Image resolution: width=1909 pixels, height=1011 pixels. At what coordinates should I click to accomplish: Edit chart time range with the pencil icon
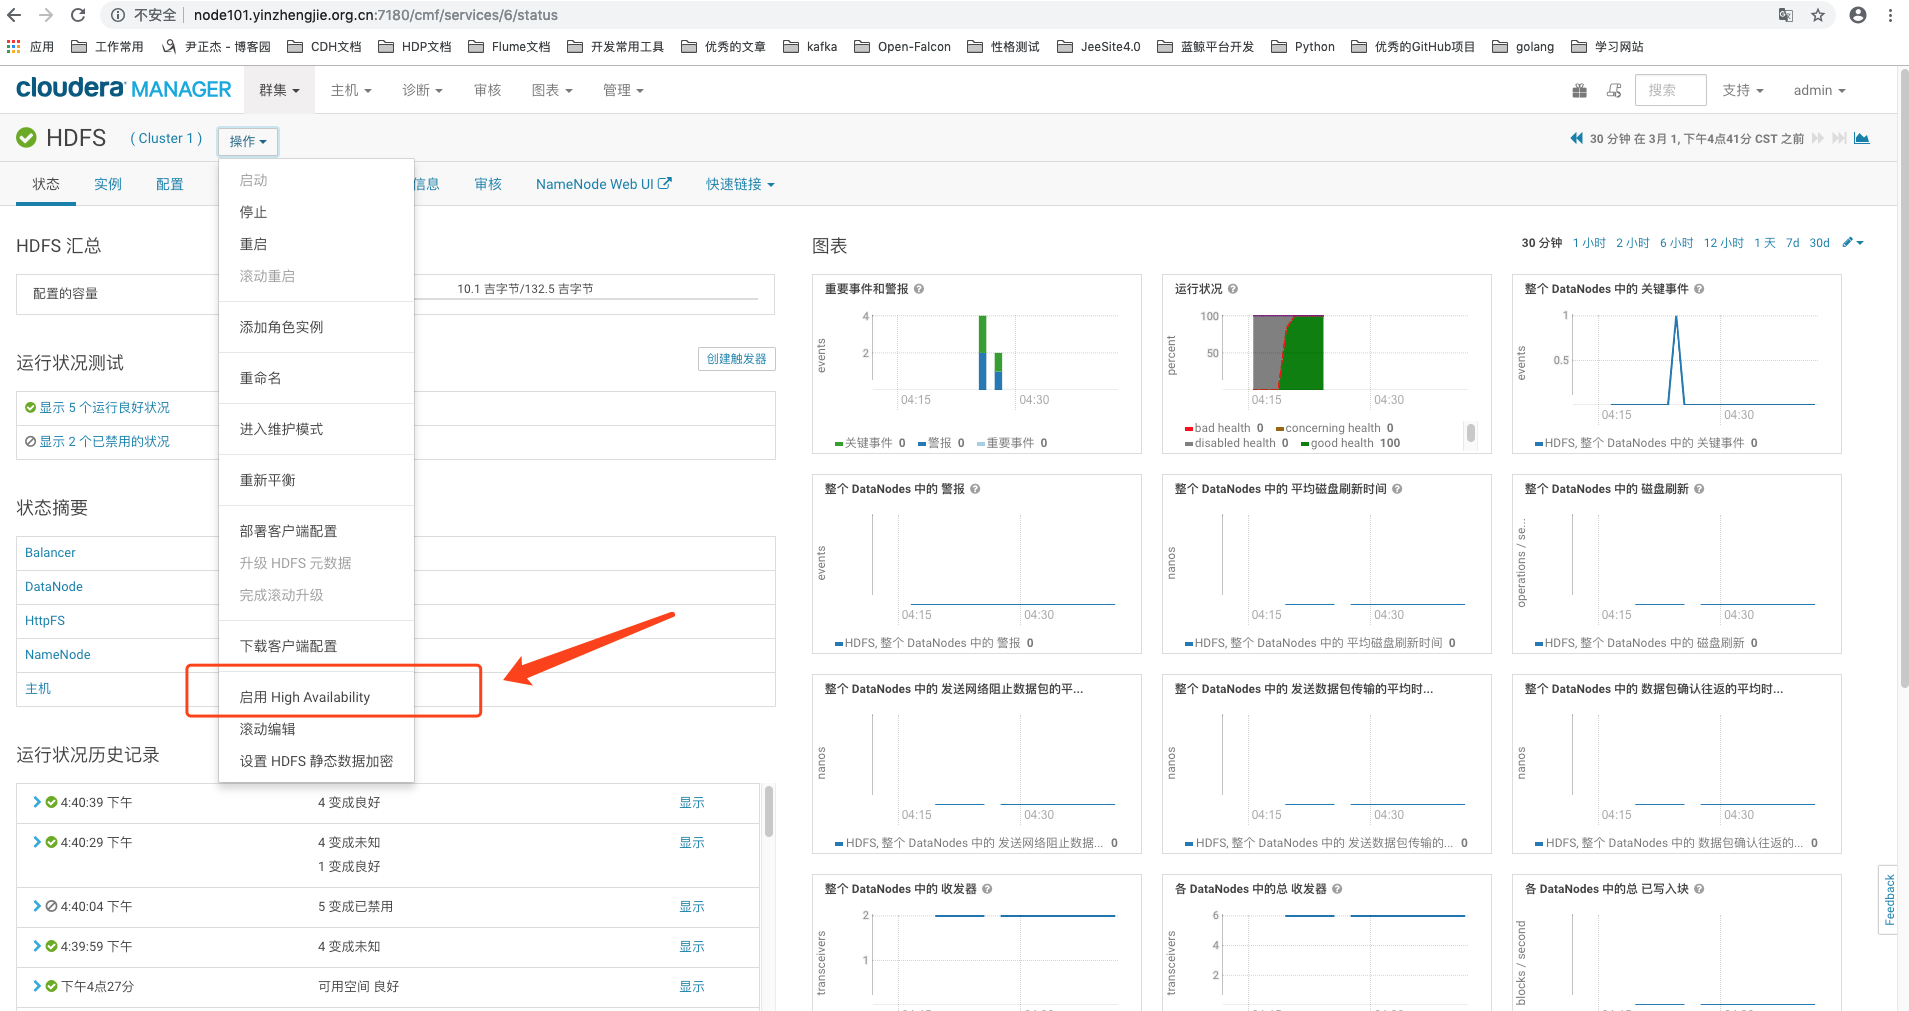point(1845,242)
